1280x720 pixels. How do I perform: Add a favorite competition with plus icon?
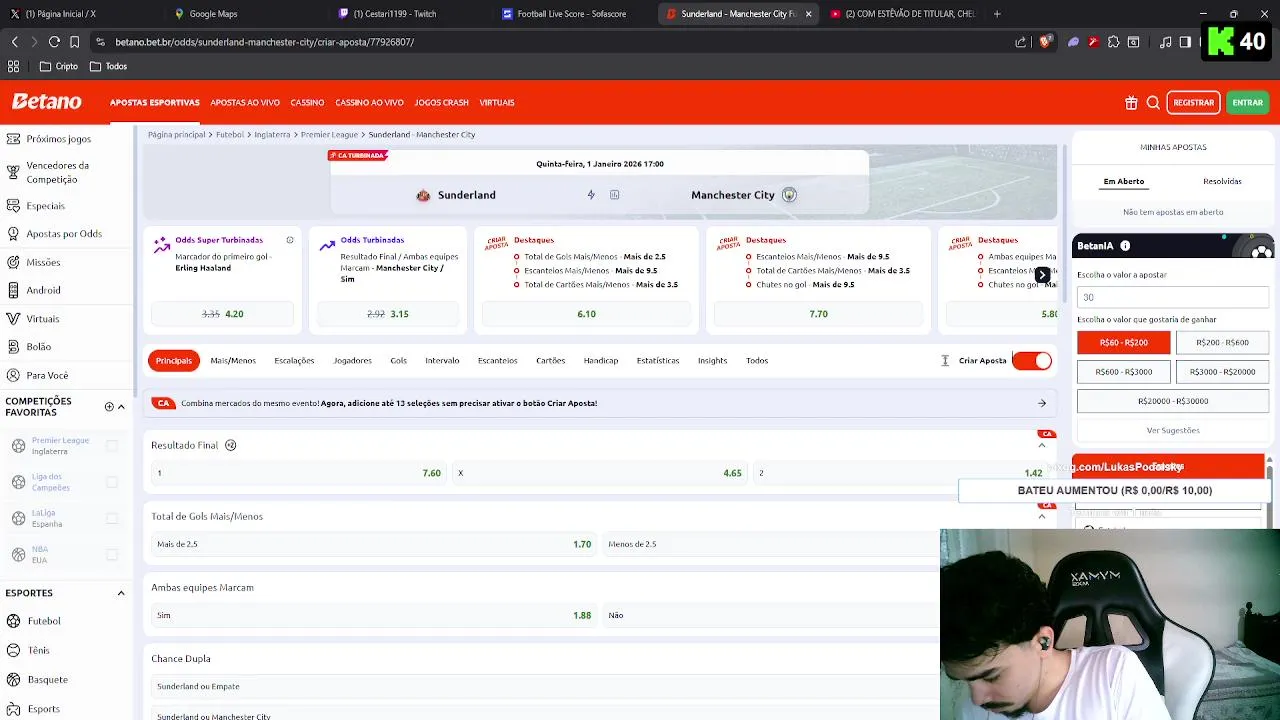coord(109,407)
